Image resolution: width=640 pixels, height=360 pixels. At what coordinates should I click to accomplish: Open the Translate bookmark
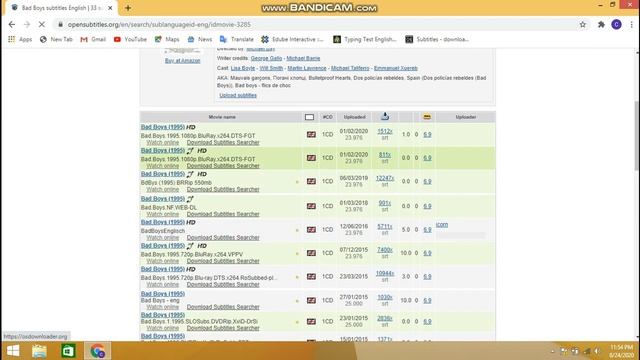[x=237, y=39]
